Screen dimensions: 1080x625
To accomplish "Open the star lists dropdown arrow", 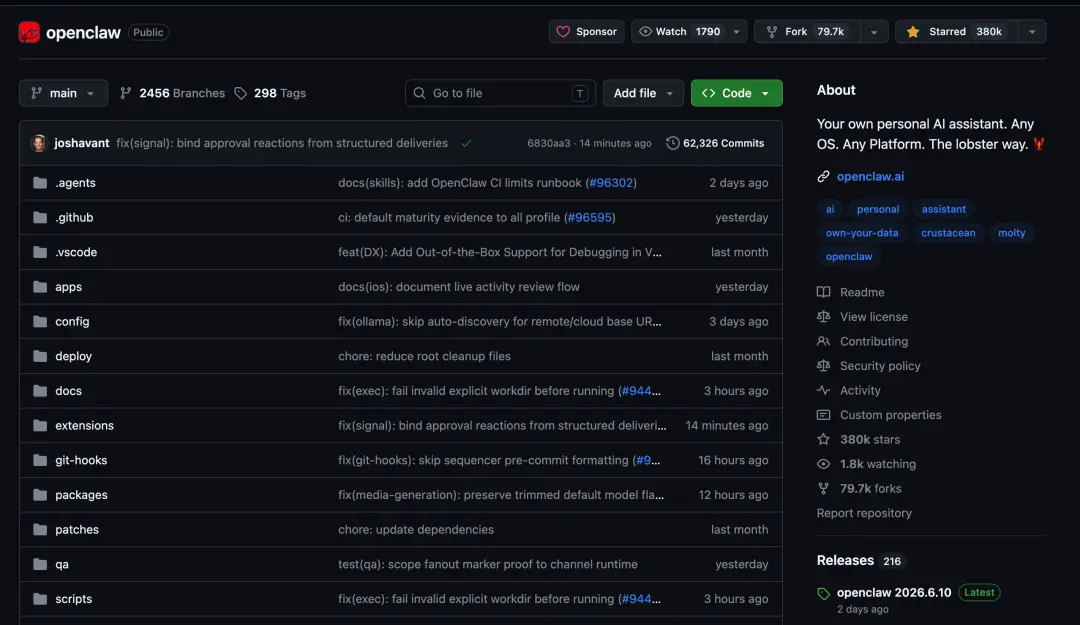I will [x=1032, y=32].
